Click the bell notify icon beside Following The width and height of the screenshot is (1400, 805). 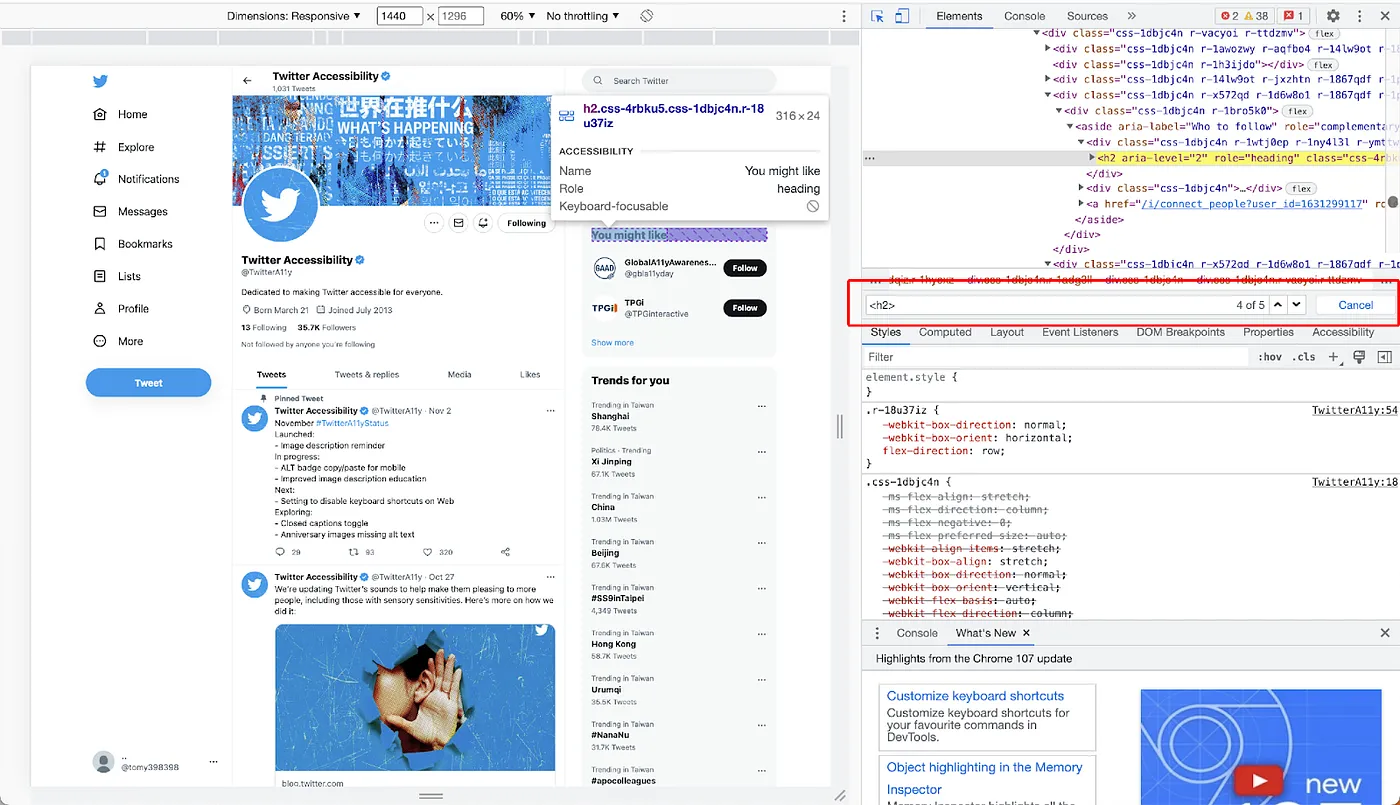[483, 223]
